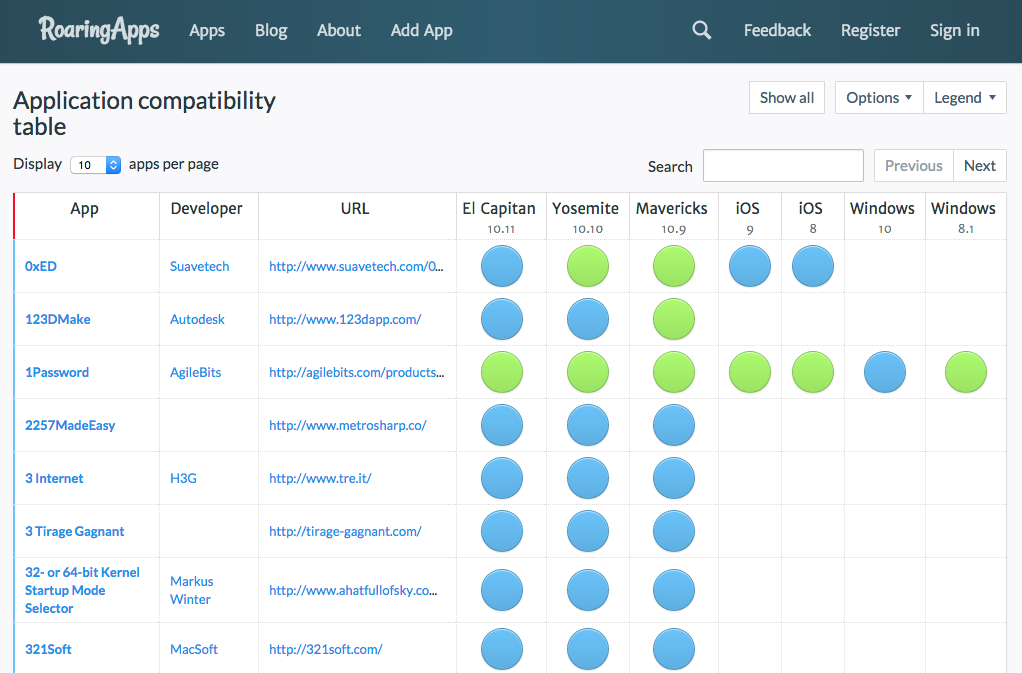Open the Markus Winter developer link
The image size is (1022, 673).
pyautogui.click(x=192, y=590)
